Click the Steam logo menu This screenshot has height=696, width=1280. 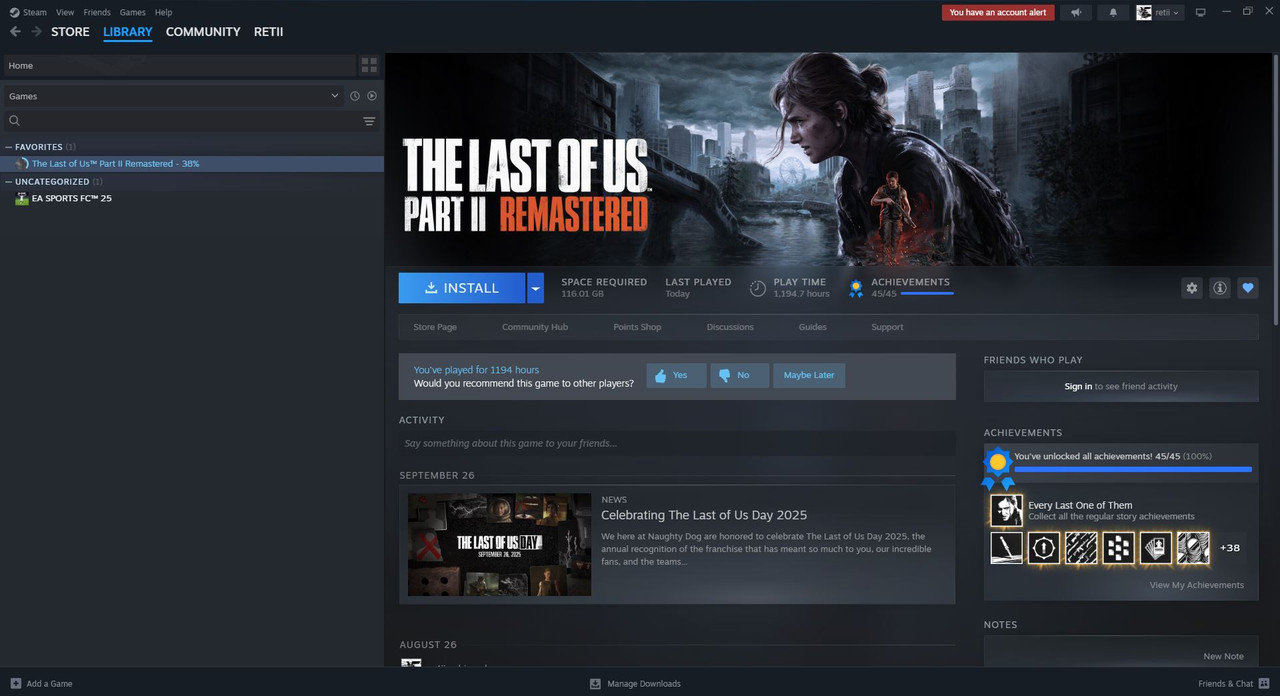pyautogui.click(x=28, y=12)
